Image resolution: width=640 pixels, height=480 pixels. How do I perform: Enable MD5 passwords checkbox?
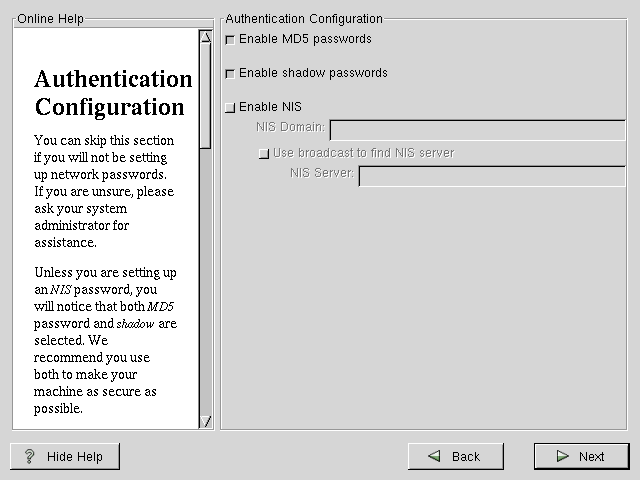(231, 40)
